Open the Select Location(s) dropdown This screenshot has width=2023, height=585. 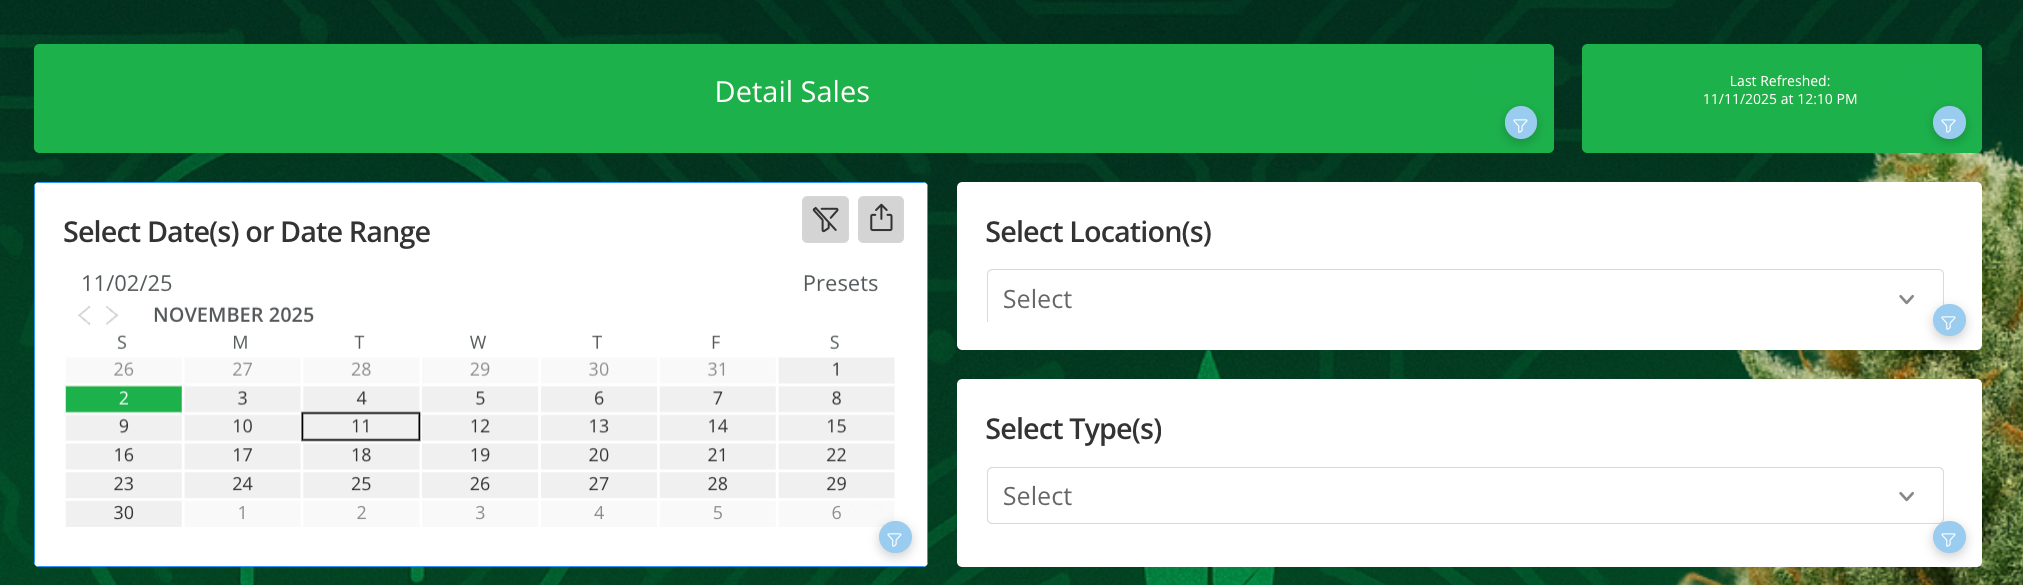pyautogui.click(x=1465, y=298)
